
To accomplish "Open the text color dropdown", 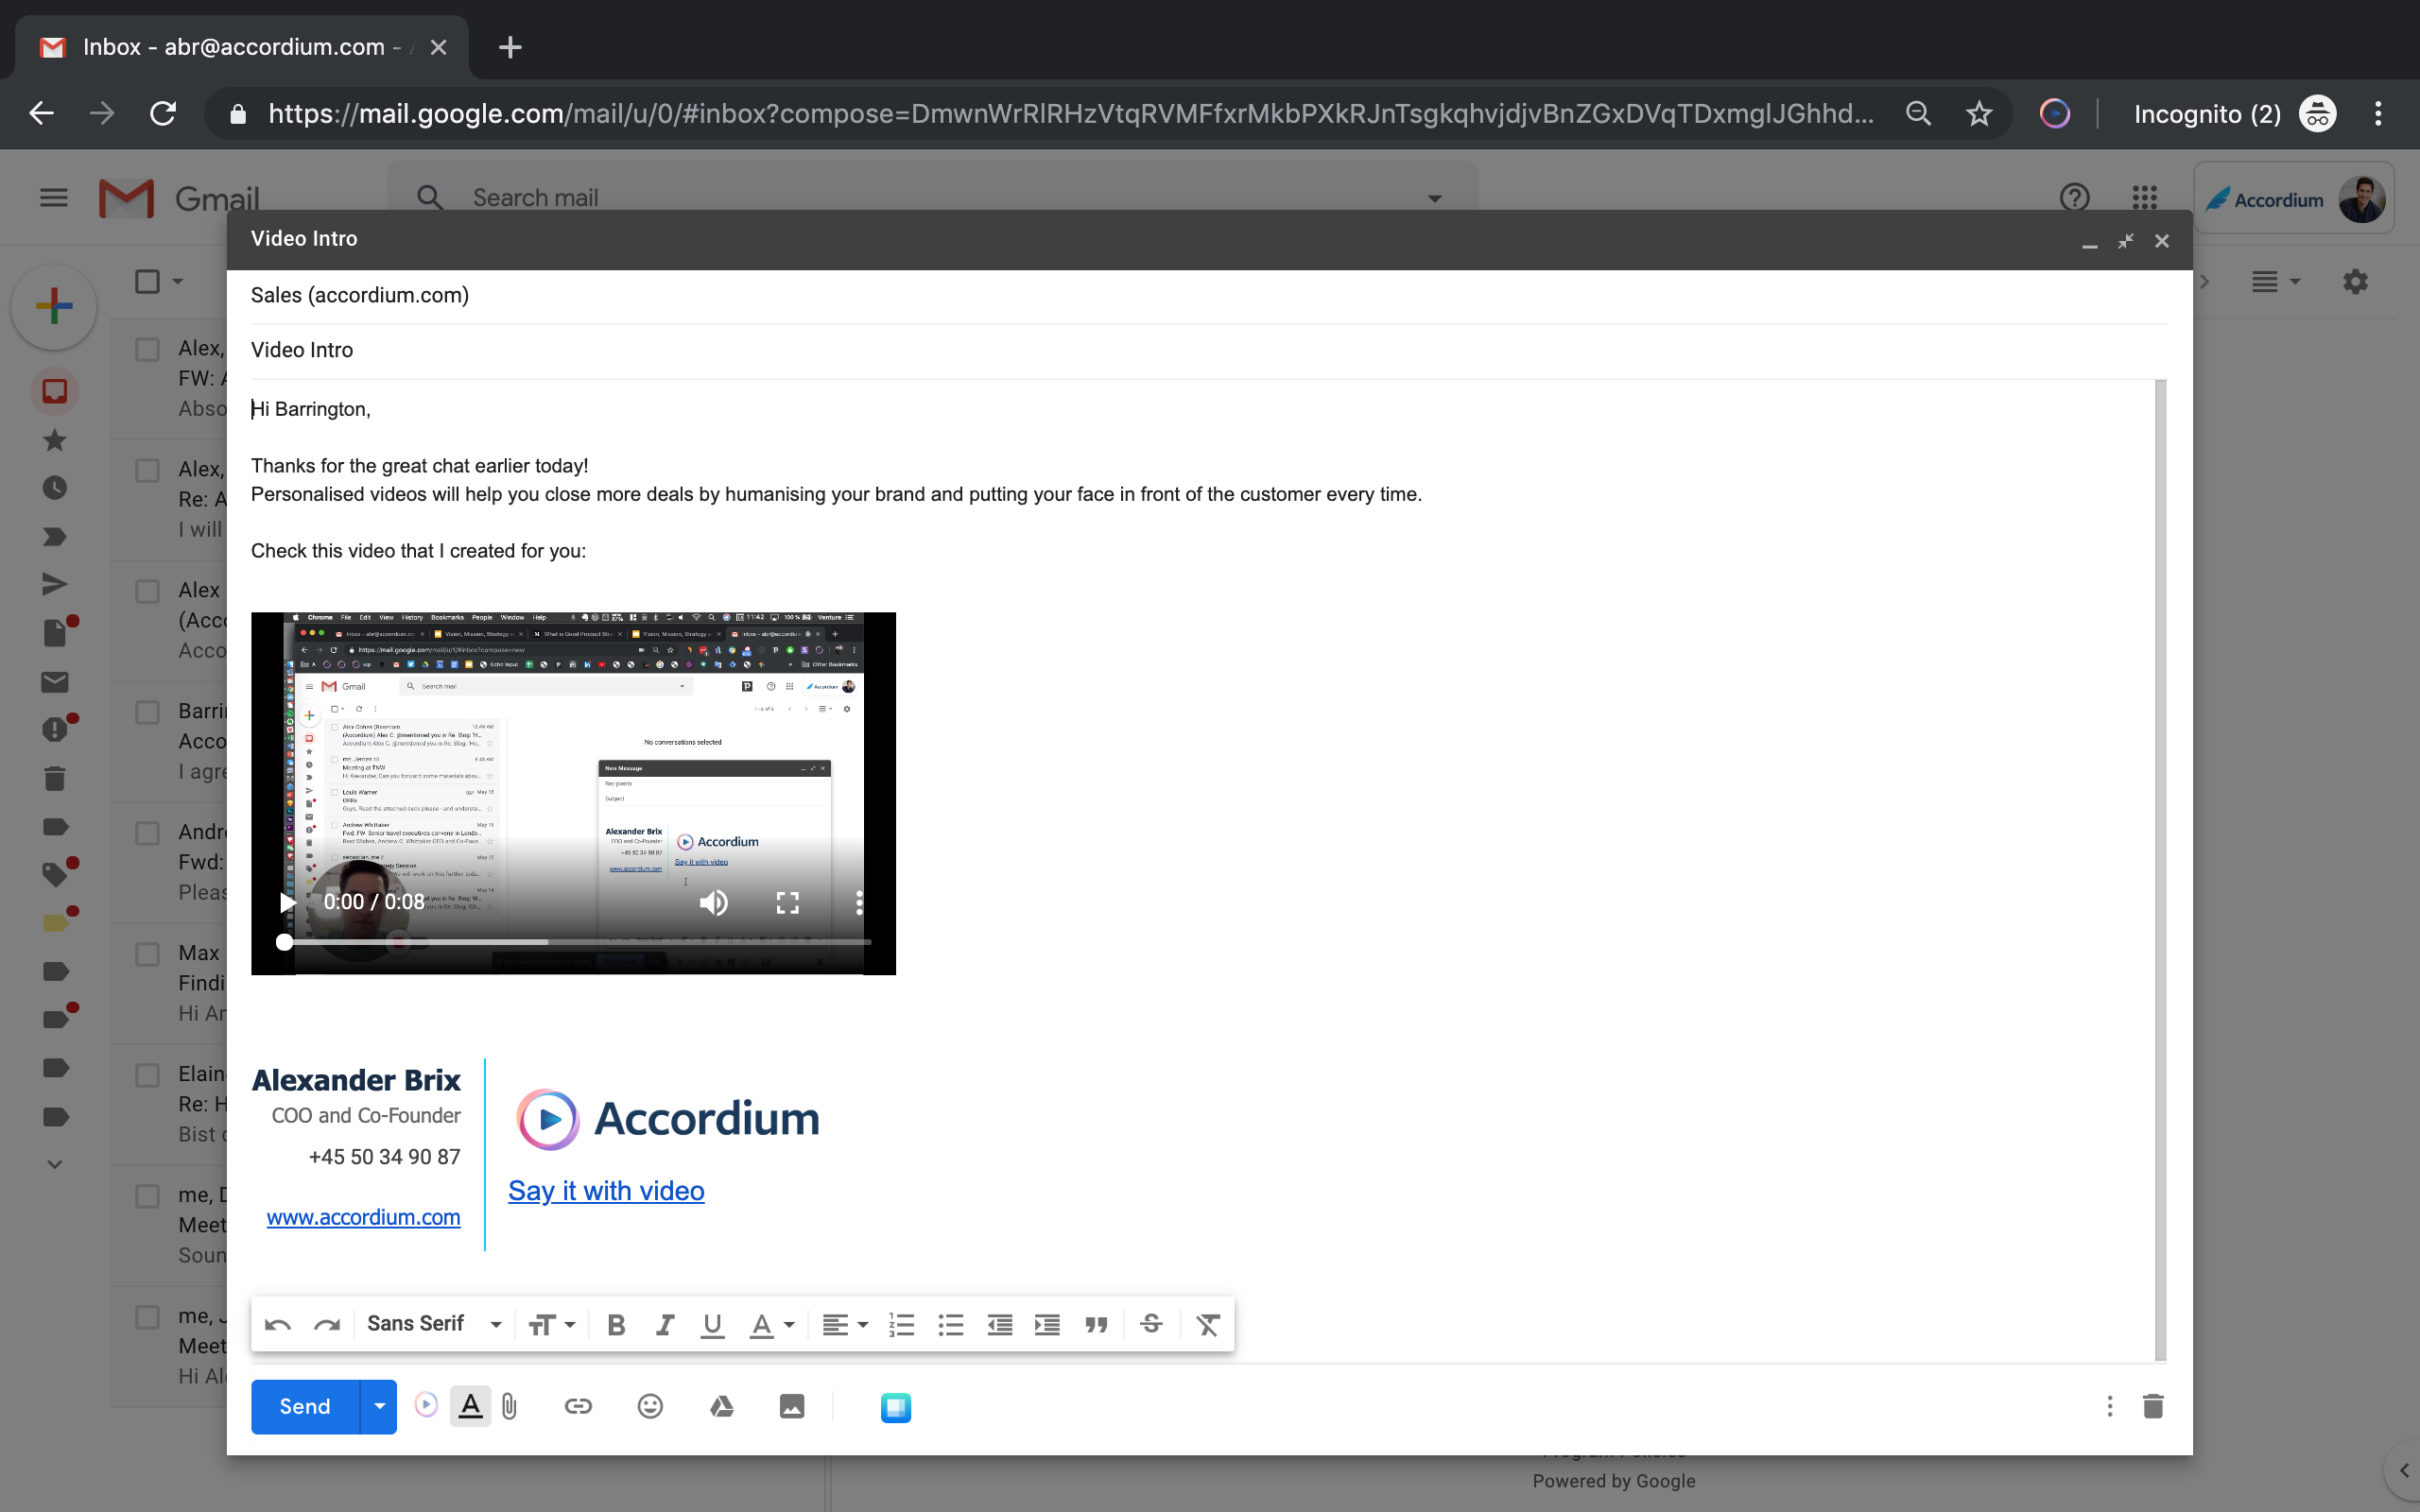I will tap(772, 1325).
